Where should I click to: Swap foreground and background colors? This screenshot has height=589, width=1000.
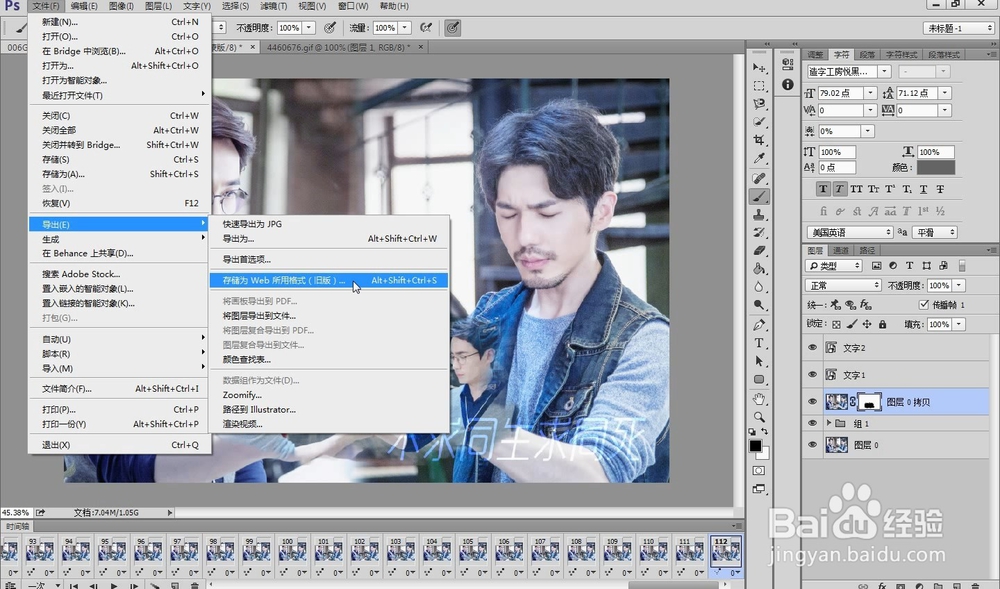(765, 432)
